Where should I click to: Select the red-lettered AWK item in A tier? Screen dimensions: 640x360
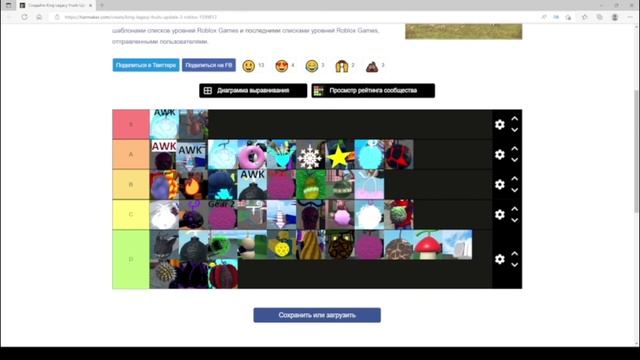coord(164,154)
